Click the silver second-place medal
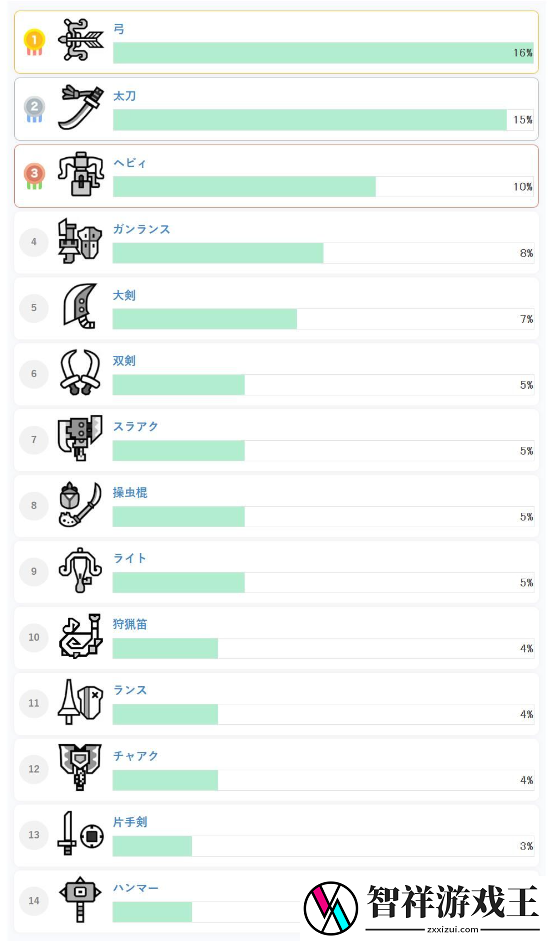Image resolution: width=550 pixels, height=941 pixels. pyautogui.click(x=34, y=110)
